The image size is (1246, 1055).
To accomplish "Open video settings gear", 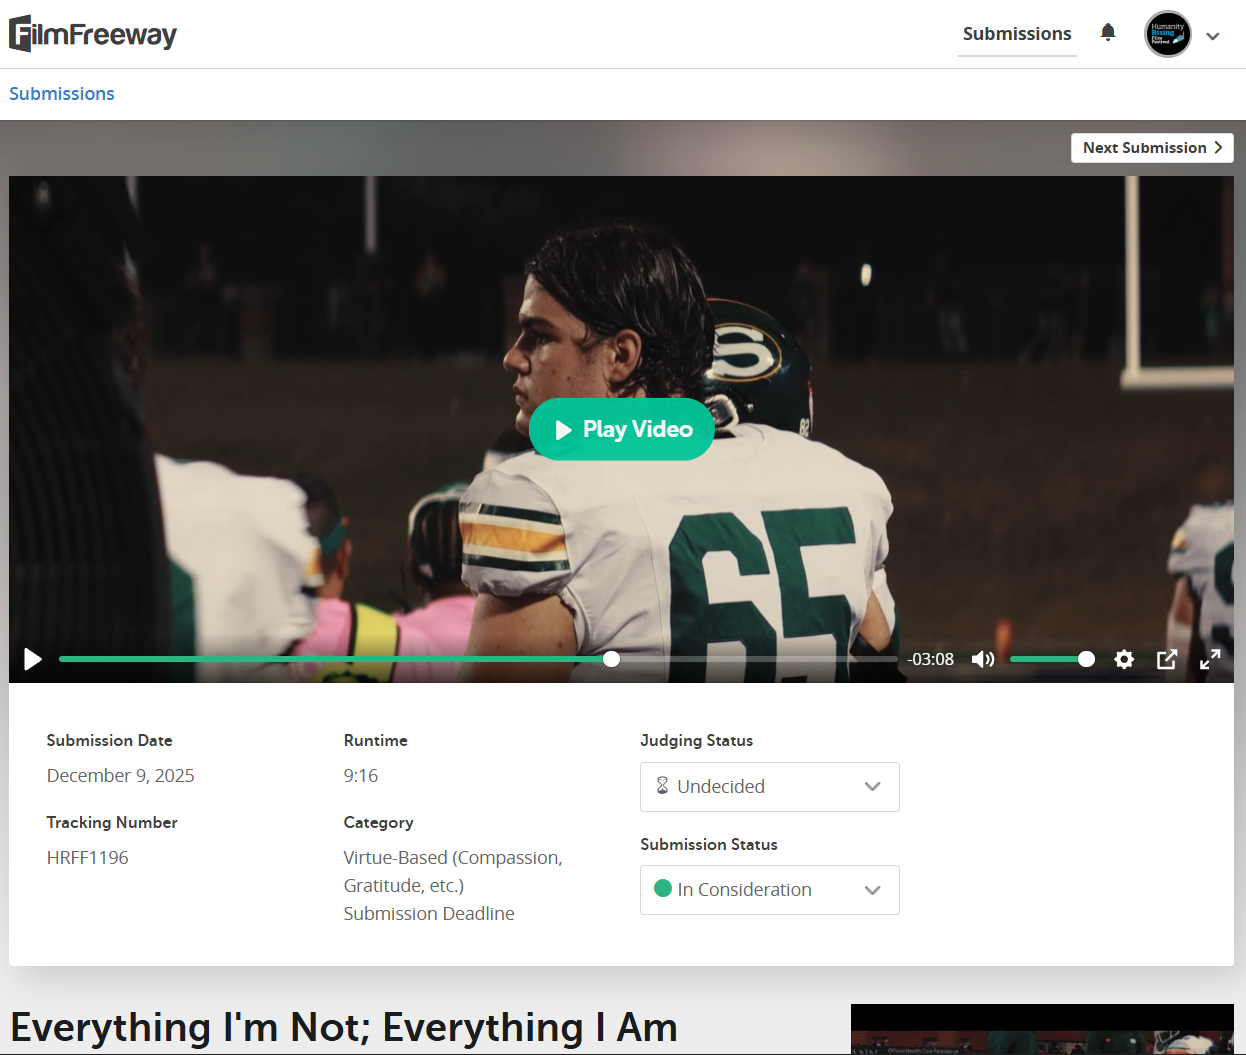I will pos(1124,659).
